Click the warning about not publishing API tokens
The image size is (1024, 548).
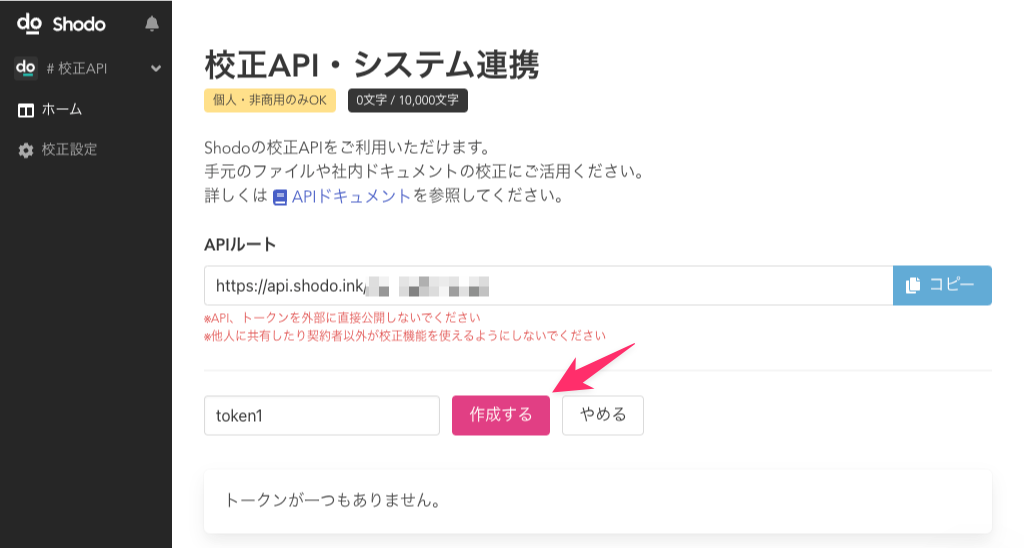pos(343,318)
